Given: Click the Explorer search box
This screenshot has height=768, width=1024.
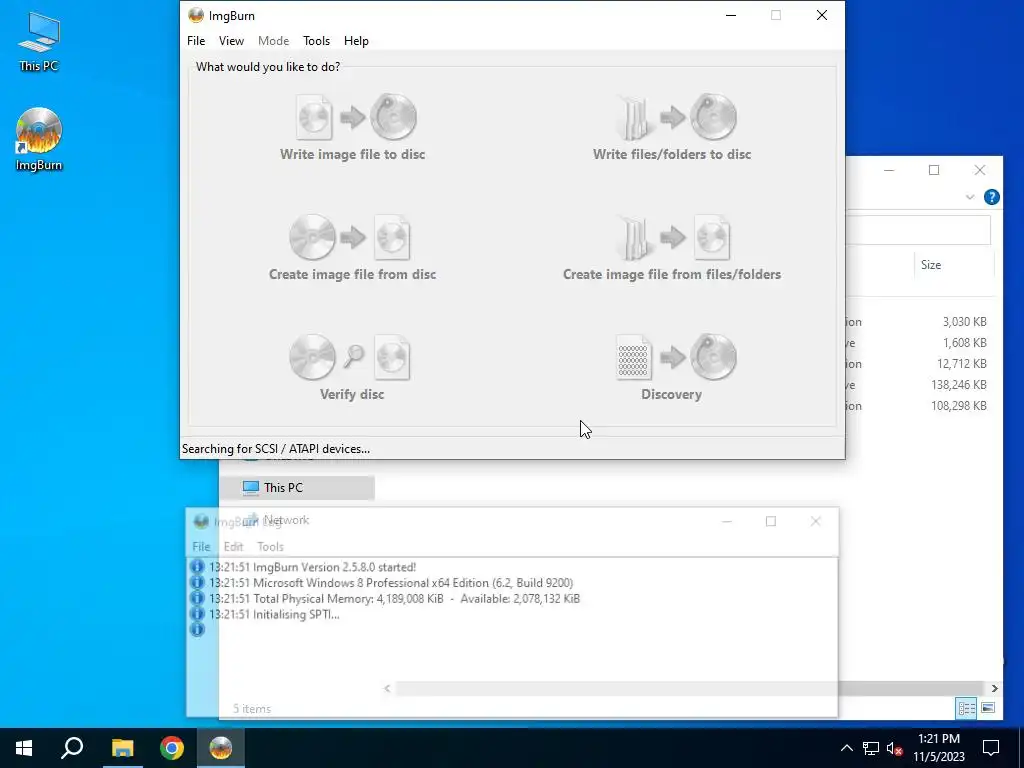Looking at the screenshot, I should (x=918, y=230).
